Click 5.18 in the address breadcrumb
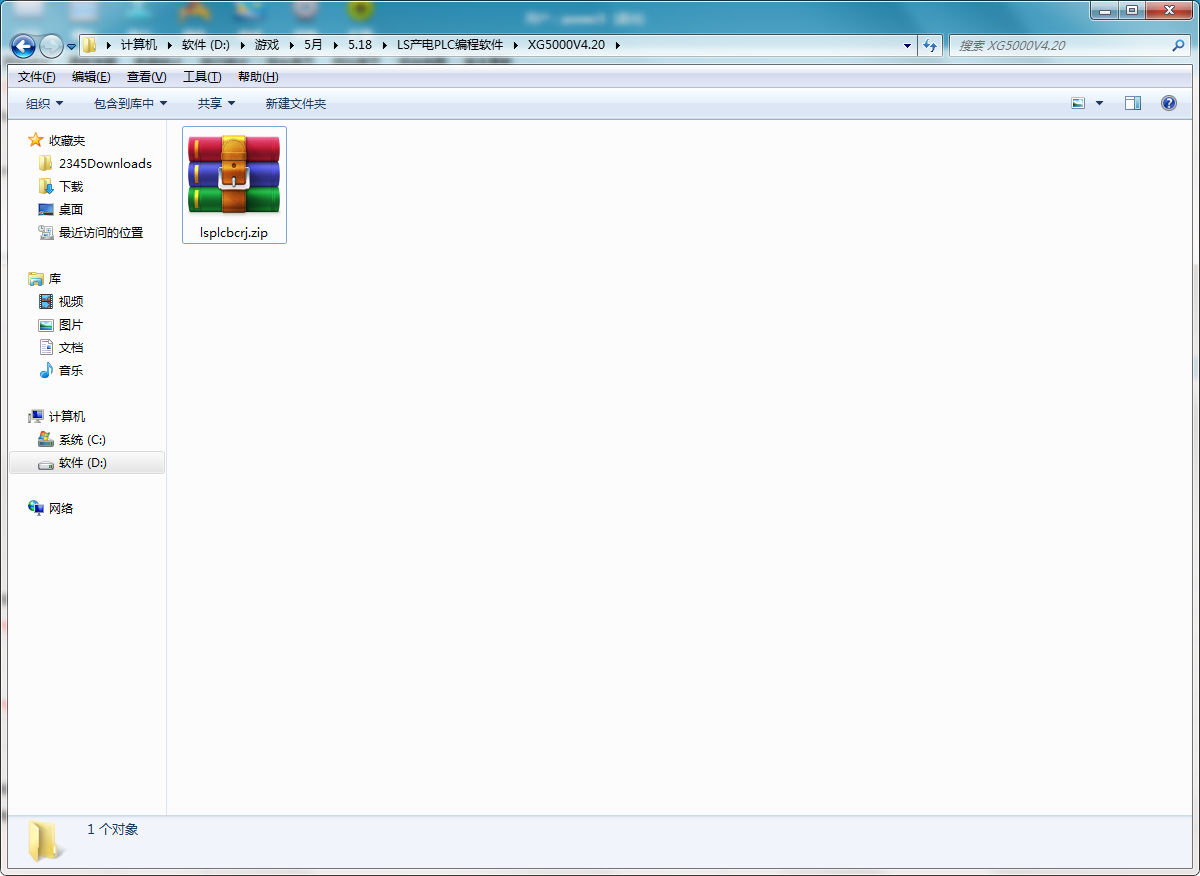Viewport: 1200px width, 876px height. tap(360, 45)
